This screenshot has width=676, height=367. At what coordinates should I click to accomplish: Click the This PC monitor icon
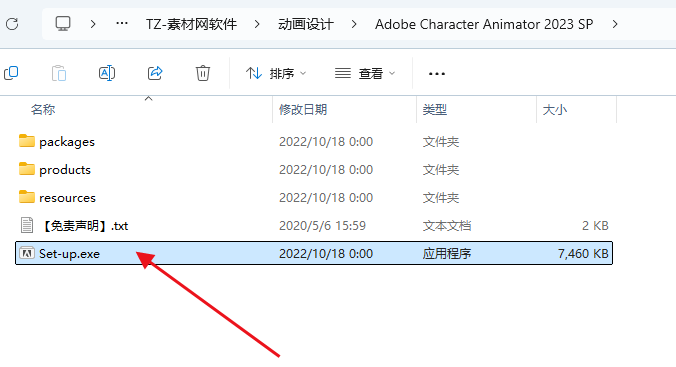click(x=63, y=24)
